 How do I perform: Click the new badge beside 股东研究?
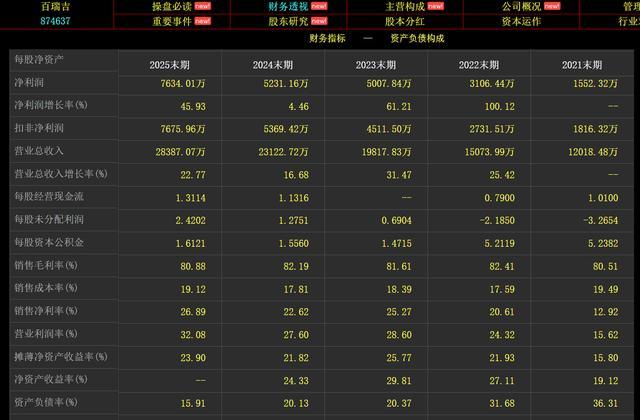point(319,21)
